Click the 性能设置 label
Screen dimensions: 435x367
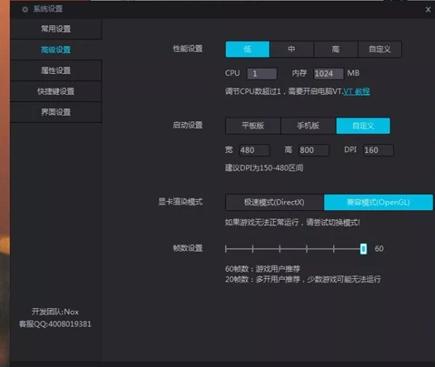pyautogui.click(x=188, y=49)
